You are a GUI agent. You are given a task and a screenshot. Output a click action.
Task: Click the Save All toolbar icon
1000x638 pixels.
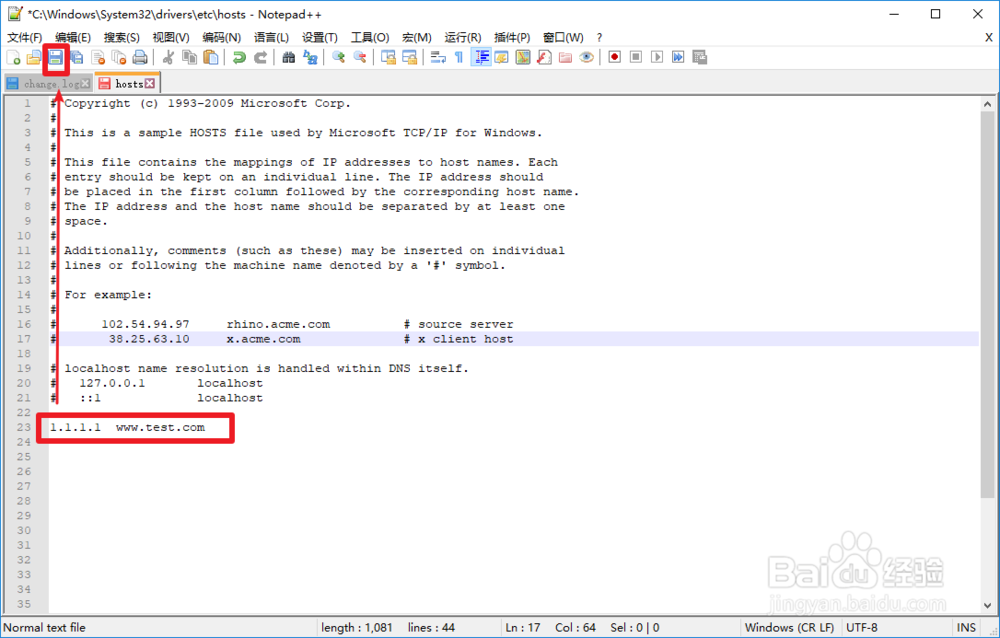77,57
